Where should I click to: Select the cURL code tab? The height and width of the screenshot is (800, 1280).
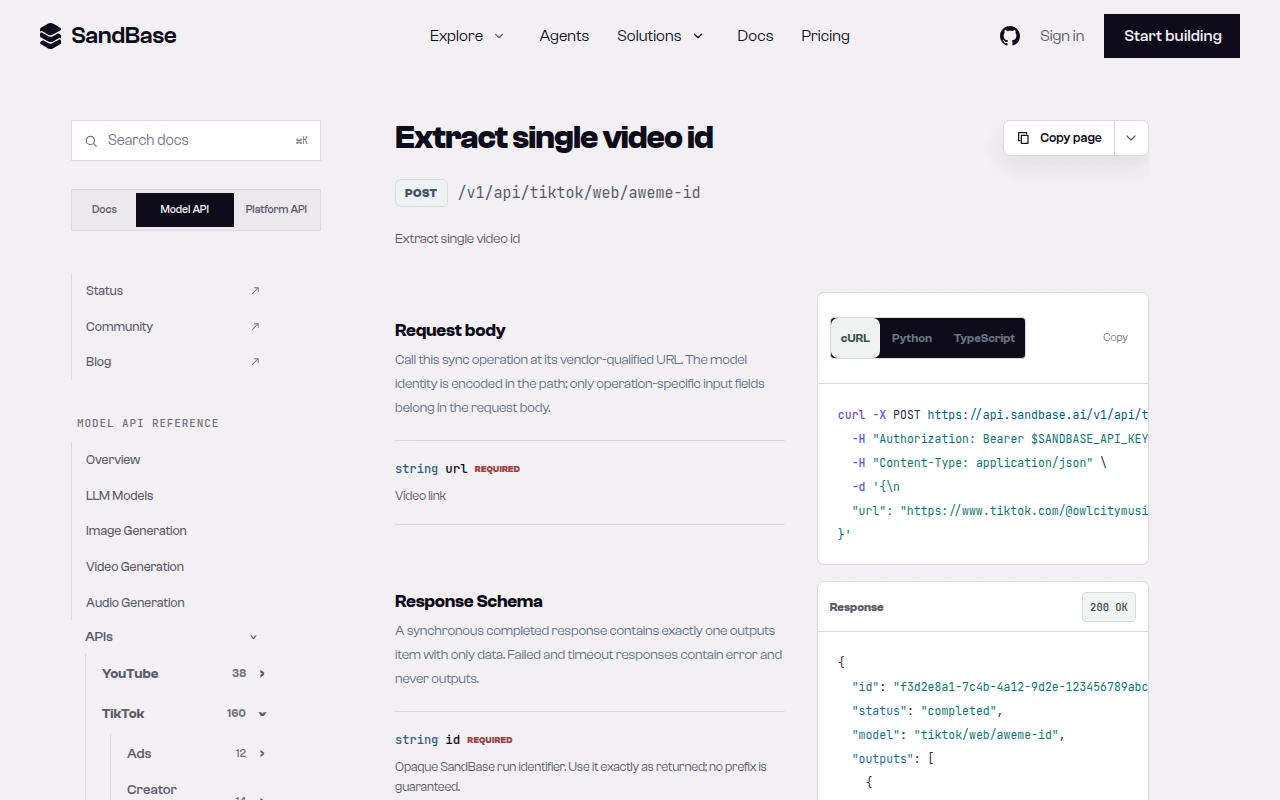click(x=855, y=338)
